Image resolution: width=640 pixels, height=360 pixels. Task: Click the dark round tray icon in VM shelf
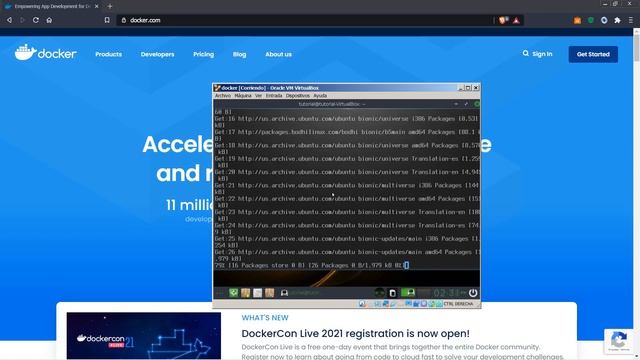[380, 293]
